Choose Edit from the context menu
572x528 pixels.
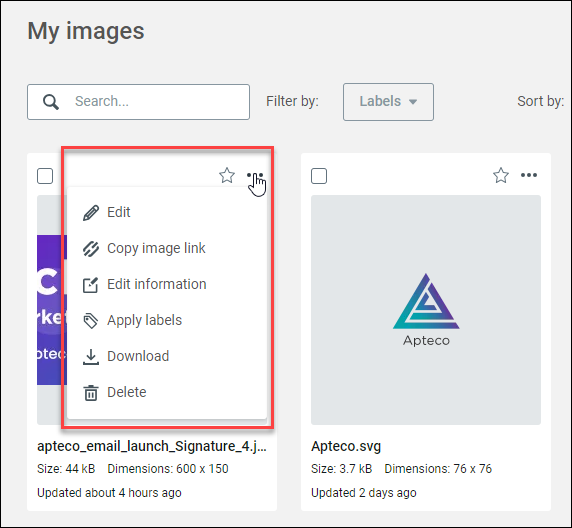pos(167,212)
